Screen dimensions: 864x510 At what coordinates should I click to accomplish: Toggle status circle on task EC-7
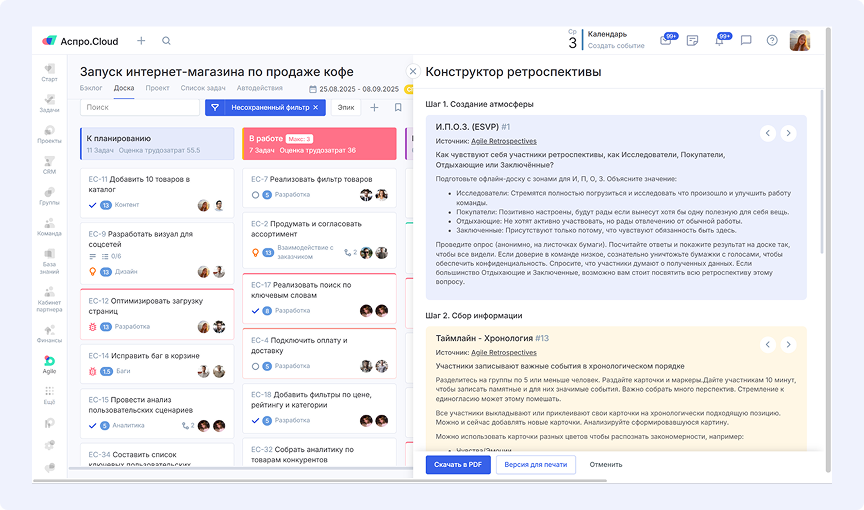255,195
